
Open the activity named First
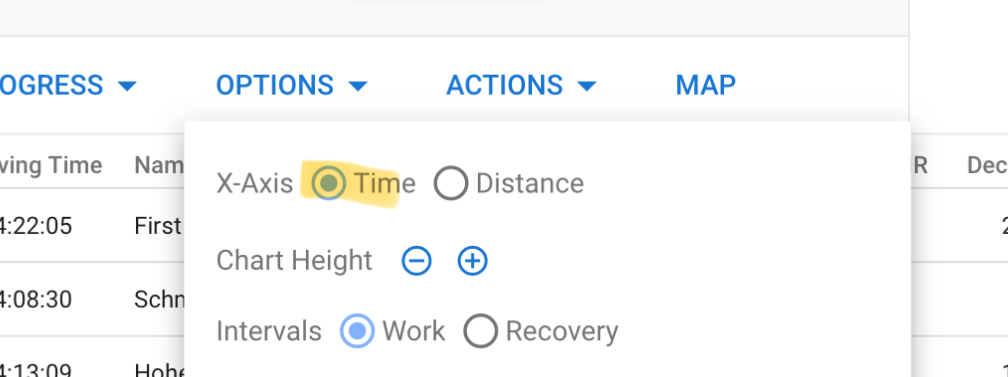(x=158, y=226)
